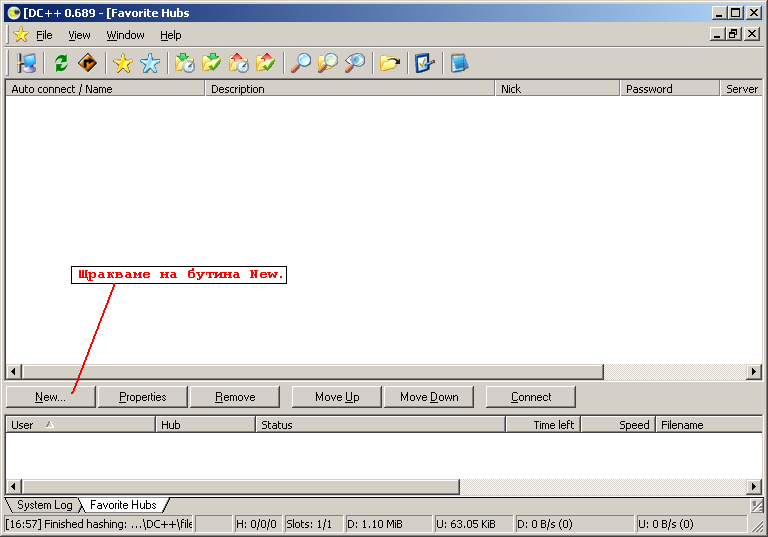768x537 pixels.
Task: Sort transfers by User column header
Action: click(x=80, y=425)
